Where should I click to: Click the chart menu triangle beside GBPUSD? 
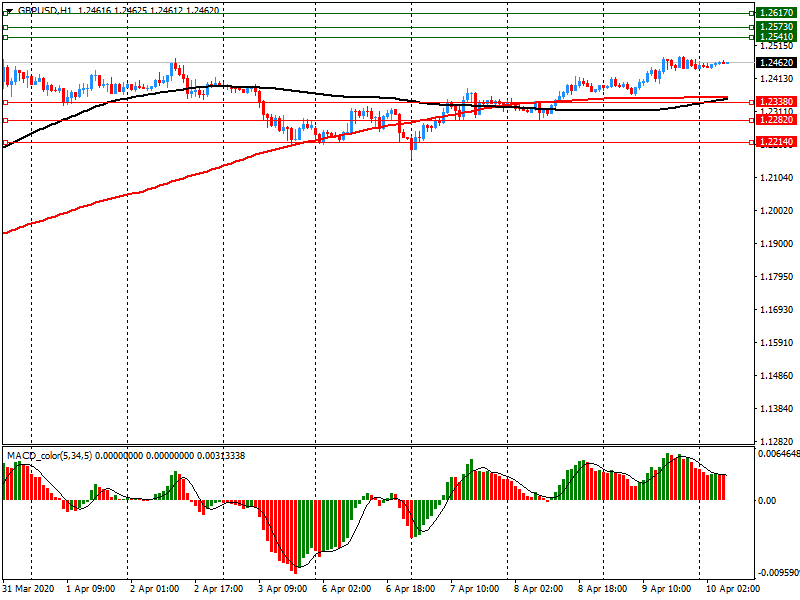tap(9, 10)
